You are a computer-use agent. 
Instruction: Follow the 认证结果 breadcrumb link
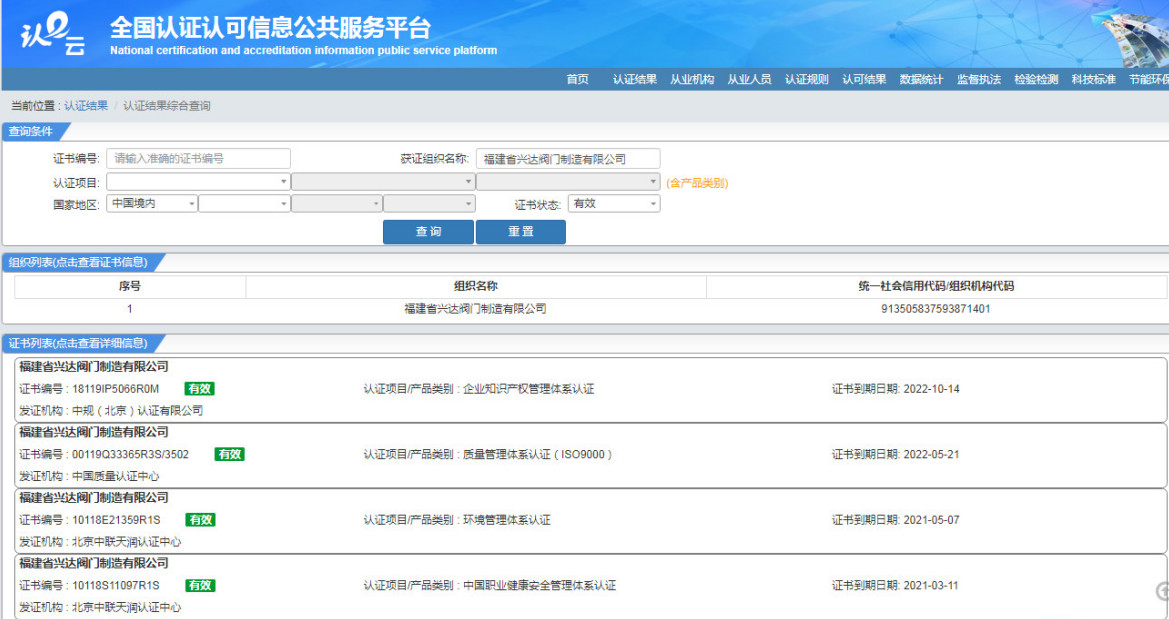coord(86,106)
